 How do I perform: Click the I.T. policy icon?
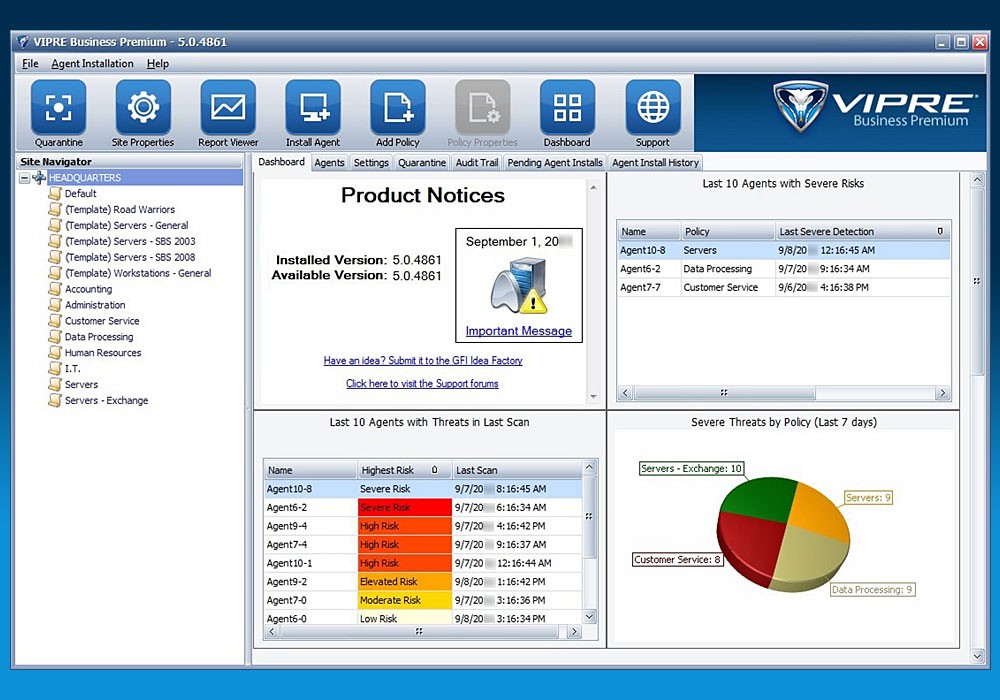point(55,368)
